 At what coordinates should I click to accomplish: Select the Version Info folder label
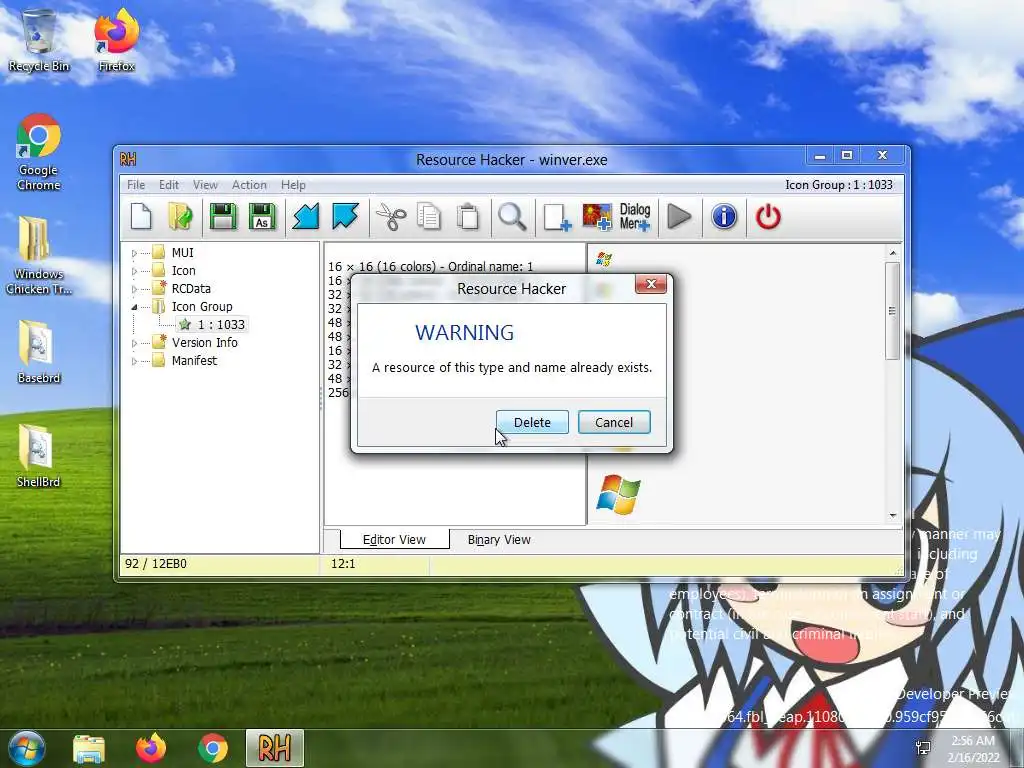204,342
